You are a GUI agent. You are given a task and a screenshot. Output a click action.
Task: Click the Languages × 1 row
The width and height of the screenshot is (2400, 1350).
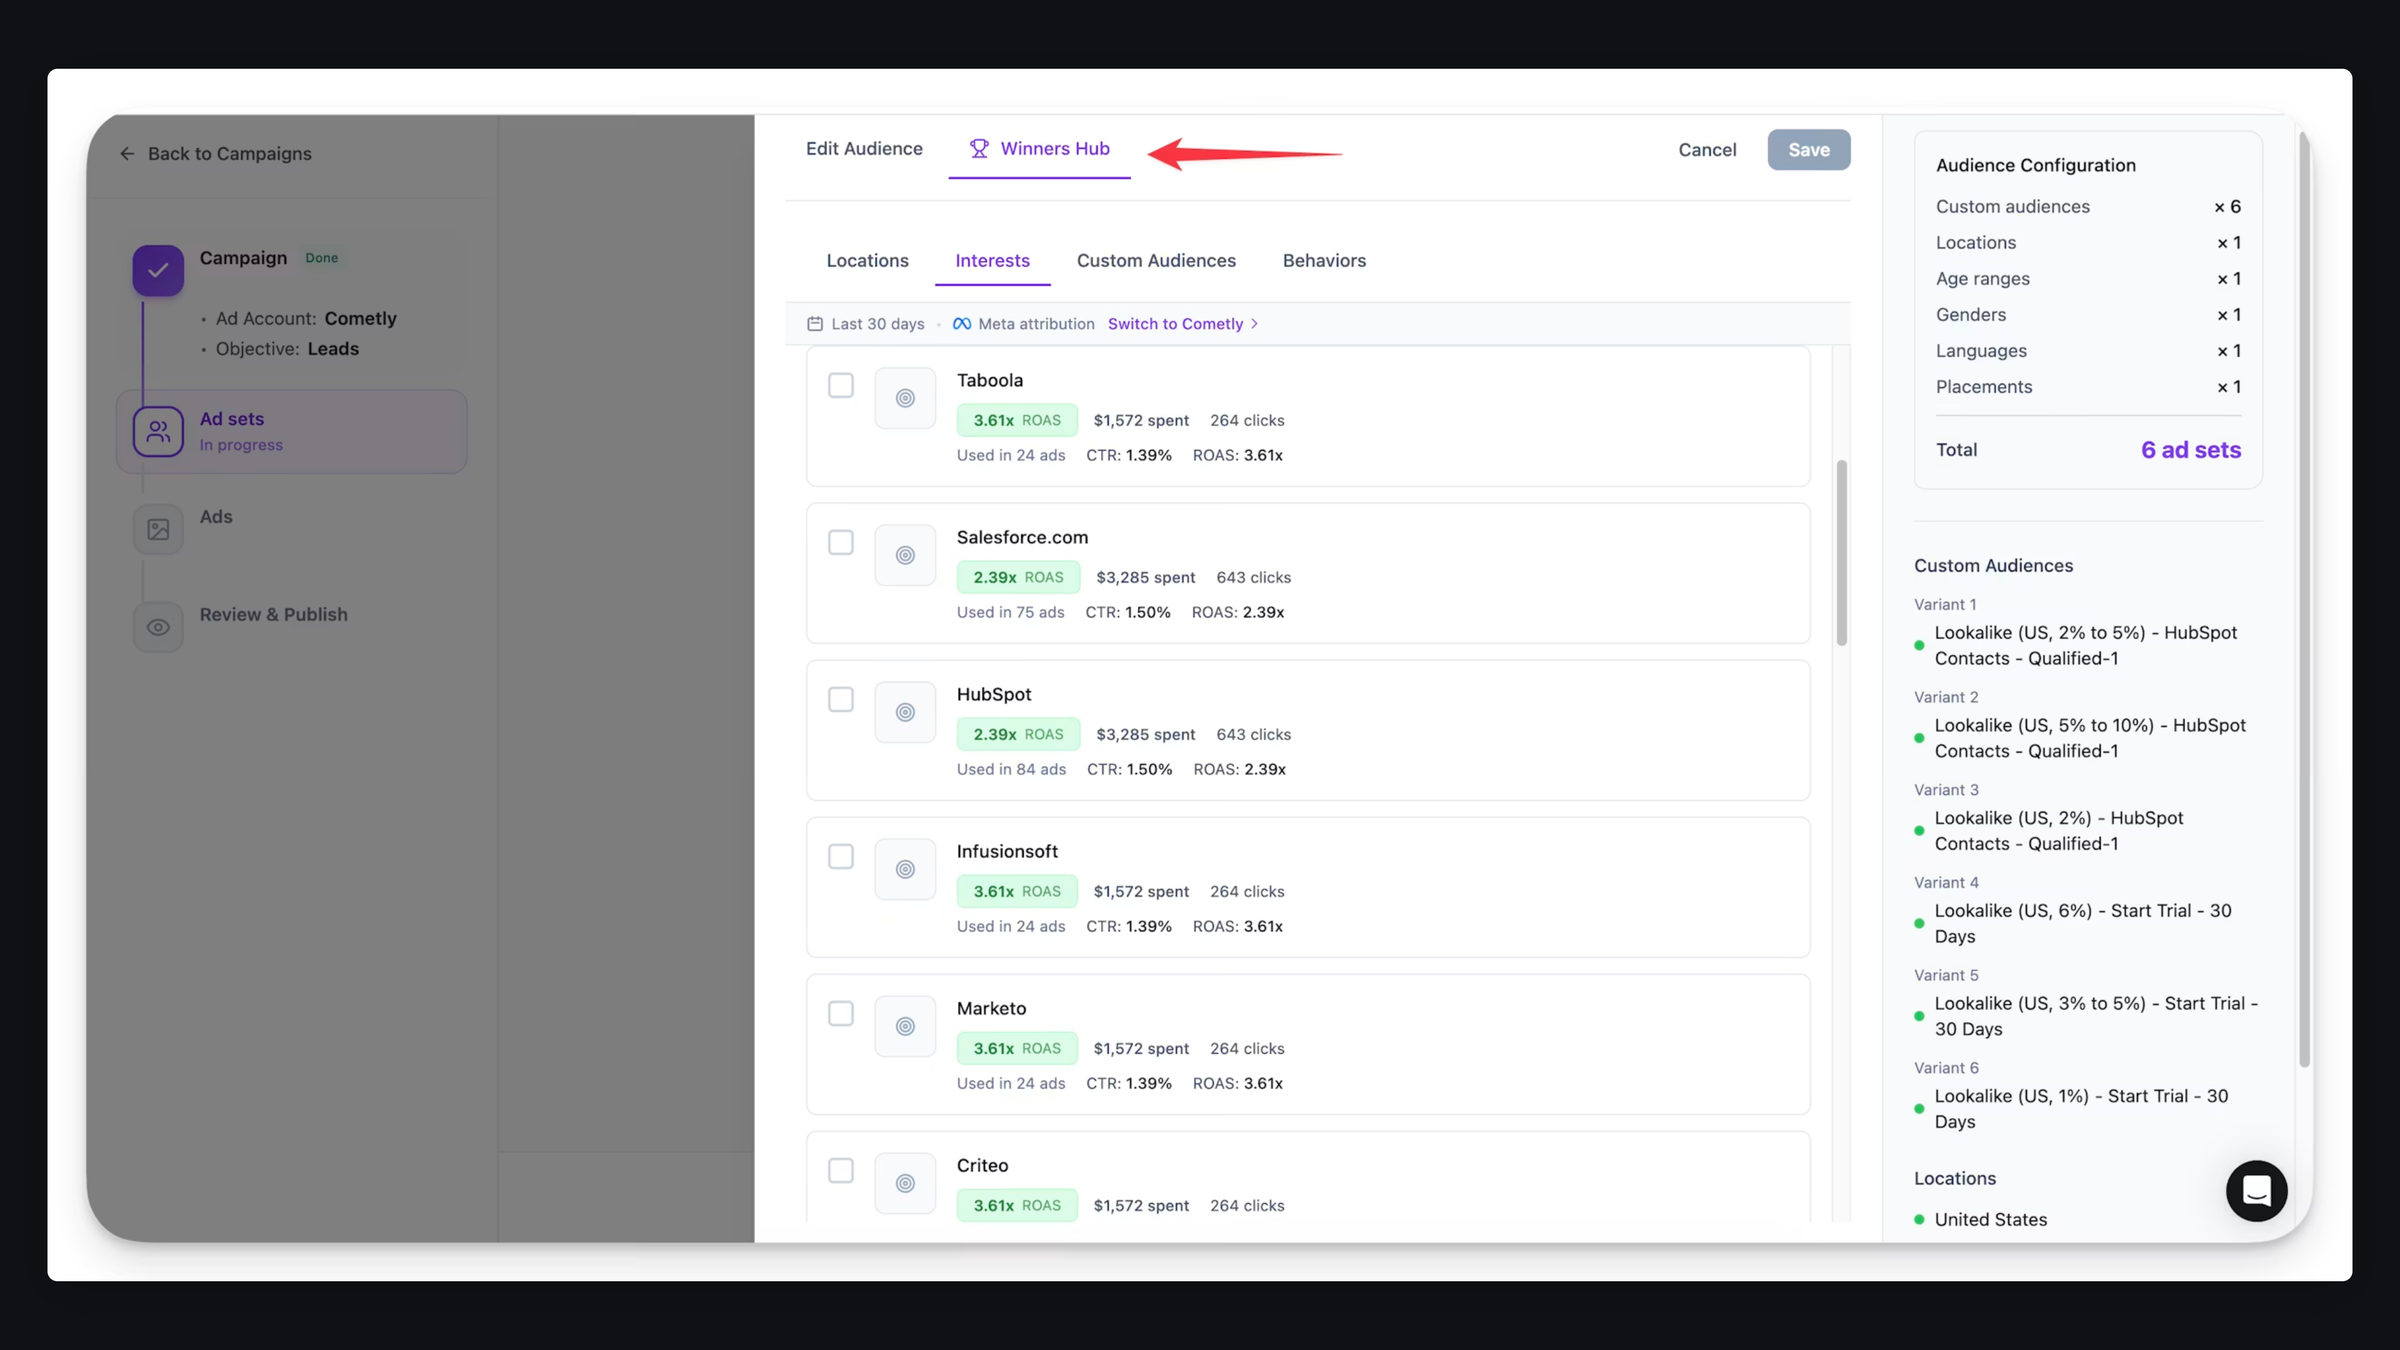tap(2088, 351)
